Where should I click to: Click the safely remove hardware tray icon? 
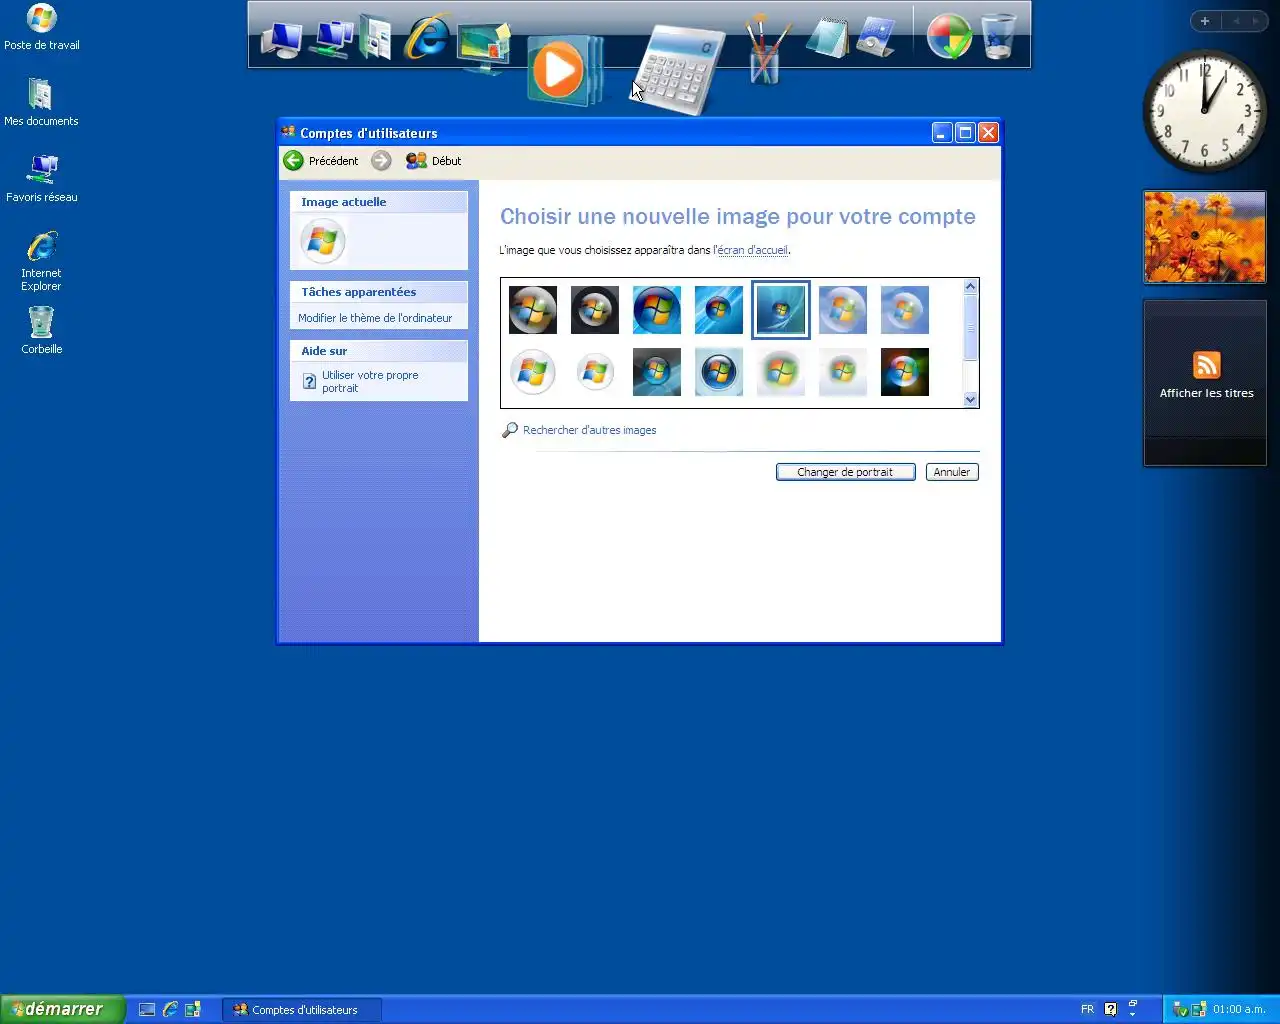(x=1180, y=1010)
